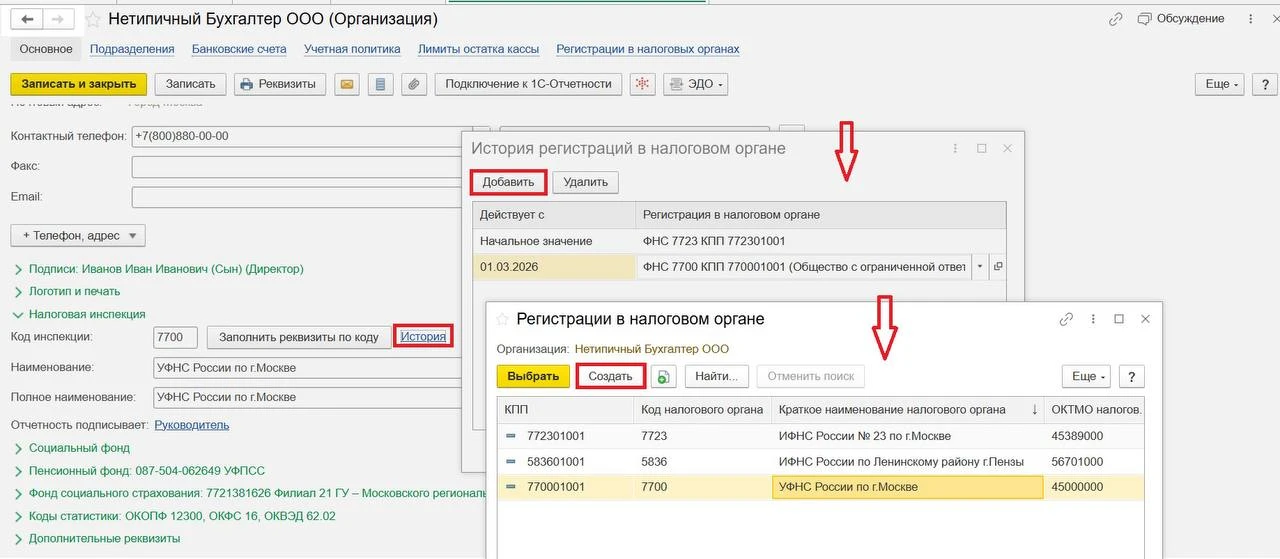Open the Учетная политика tab
The height and width of the screenshot is (559, 1280).
tap(352, 49)
